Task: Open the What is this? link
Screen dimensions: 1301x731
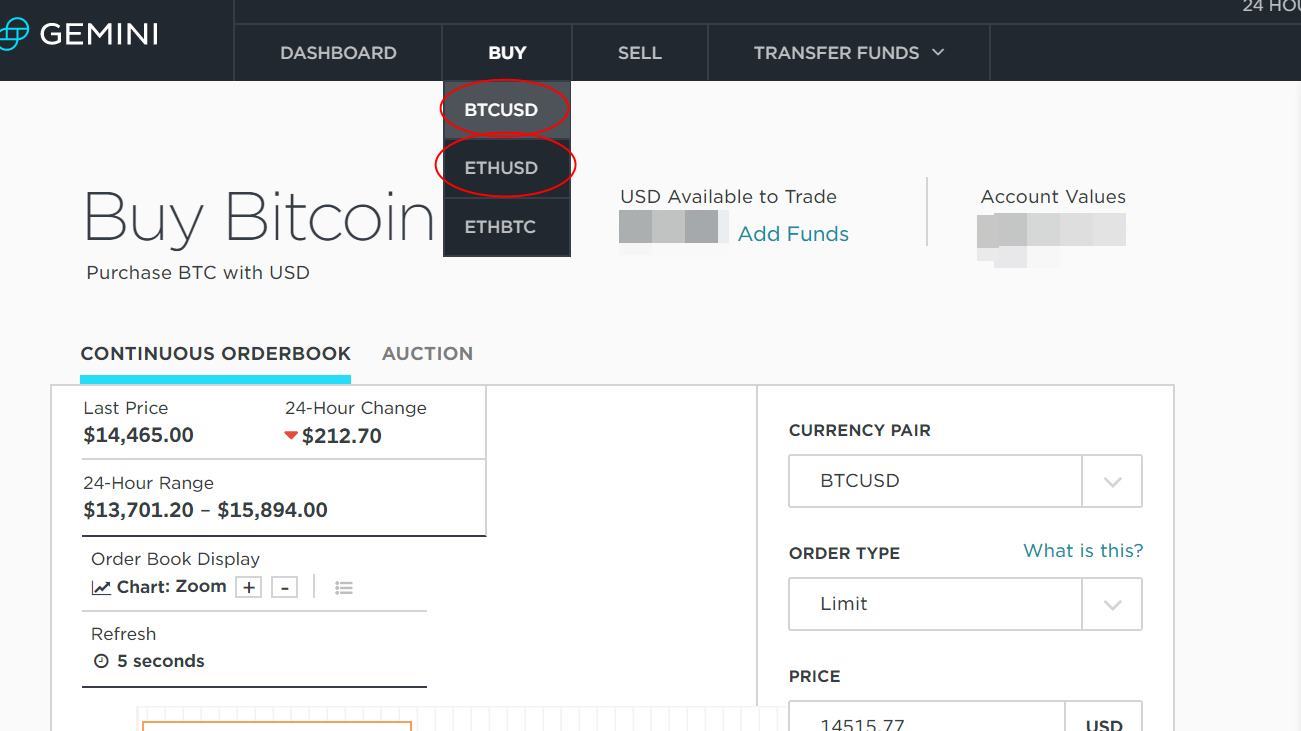Action: 1083,550
